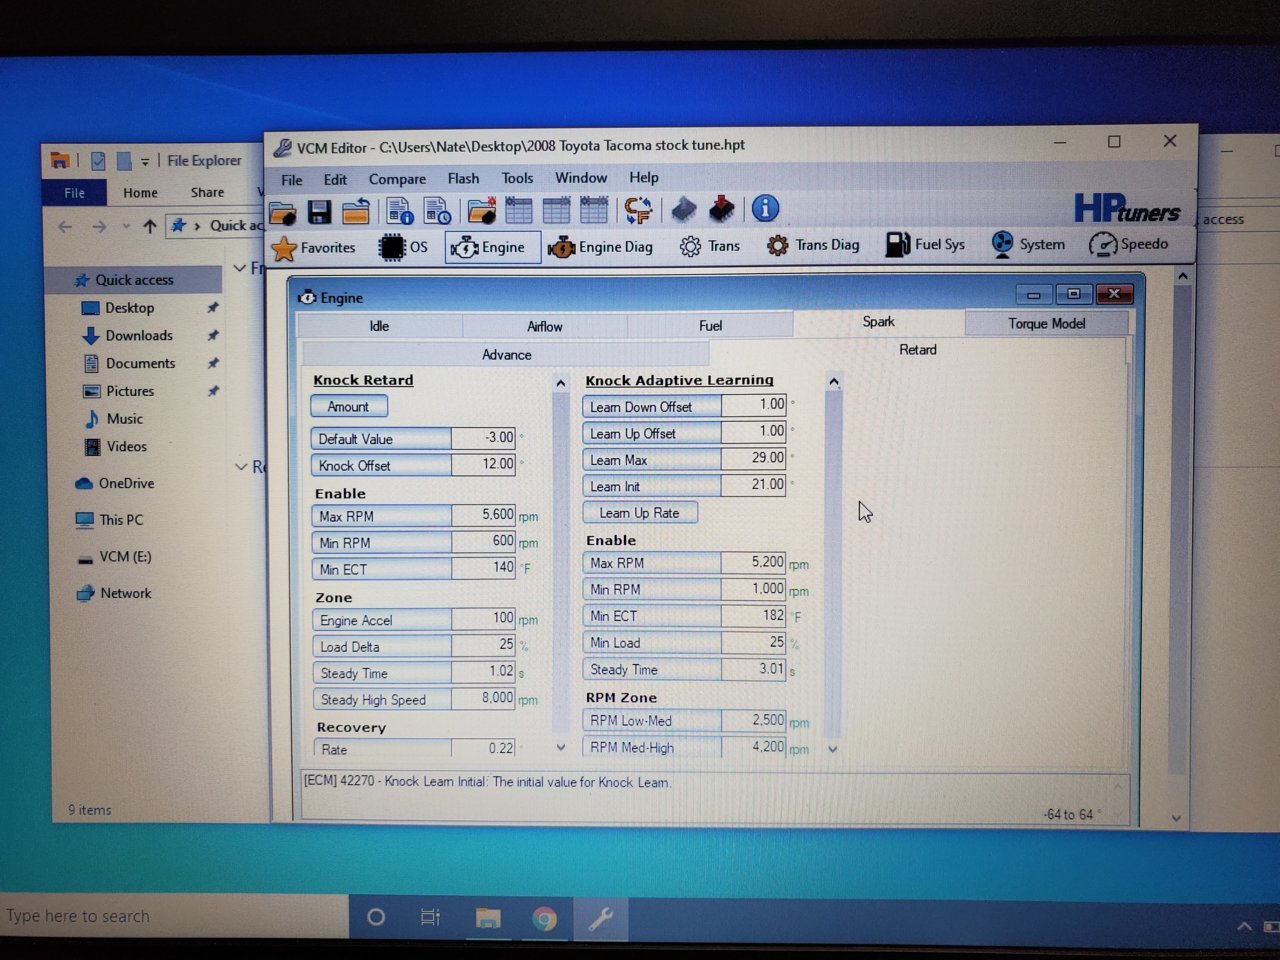
Task: Open the file history icon with clock
Action: 437,211
